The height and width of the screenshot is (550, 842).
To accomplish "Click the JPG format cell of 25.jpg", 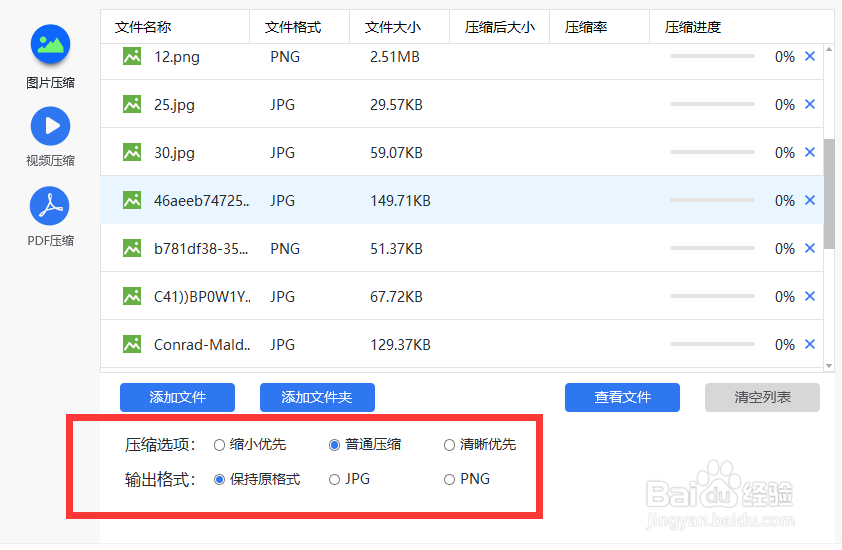I will point(282,104).
